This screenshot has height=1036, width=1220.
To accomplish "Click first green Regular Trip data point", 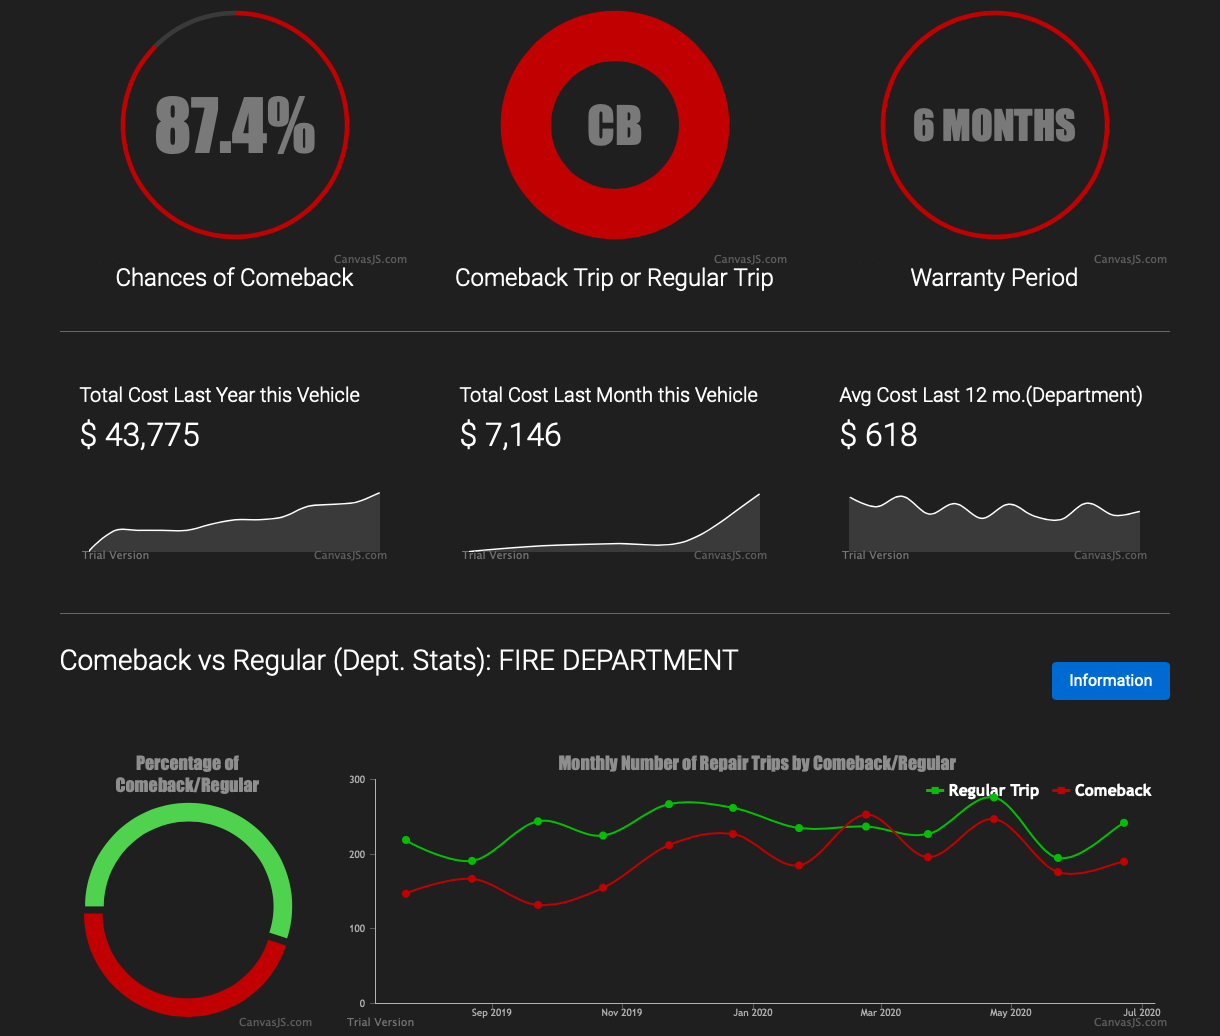I will coord(406,840).
